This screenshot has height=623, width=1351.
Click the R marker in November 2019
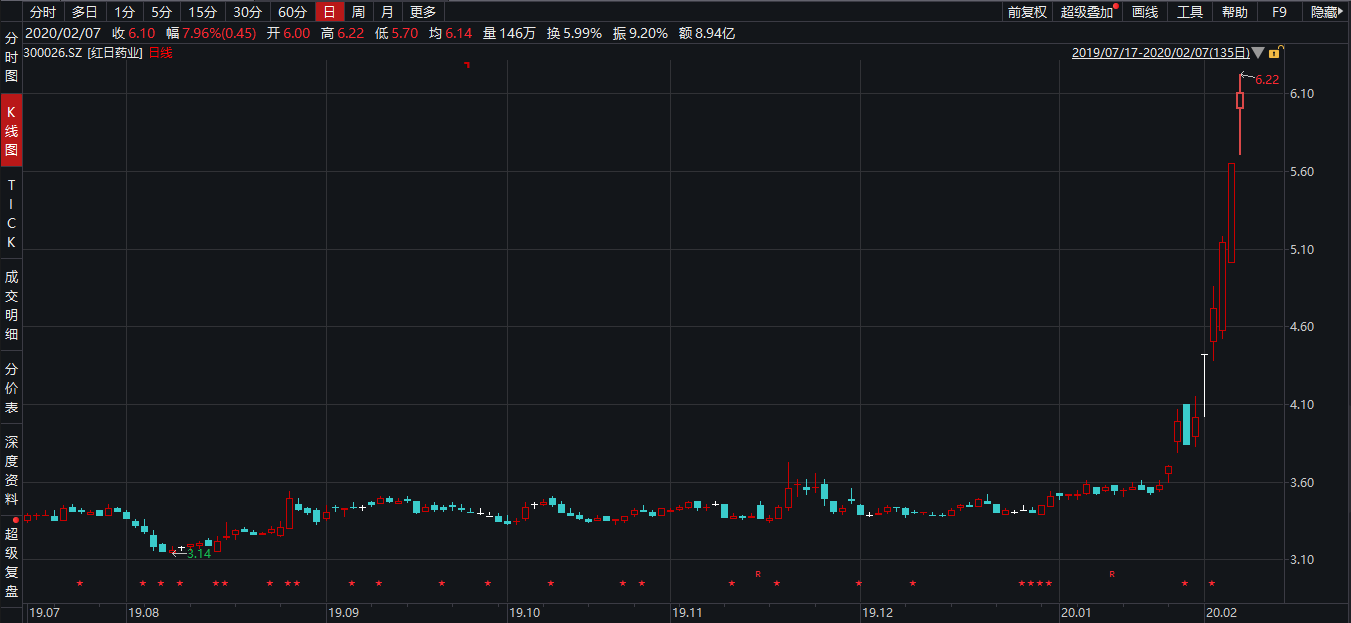coord(758,574)
